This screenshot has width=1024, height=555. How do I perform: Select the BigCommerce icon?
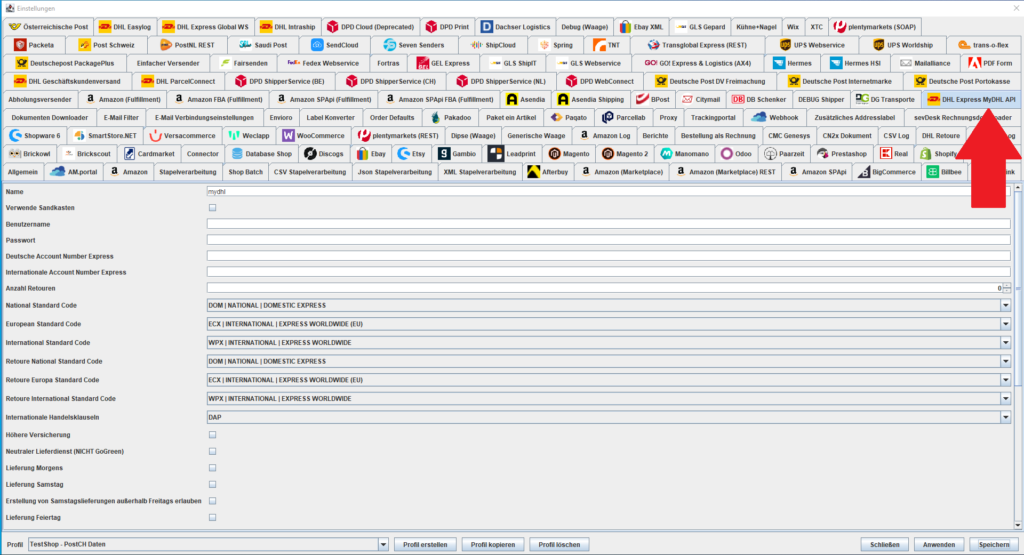pos(863,172)
